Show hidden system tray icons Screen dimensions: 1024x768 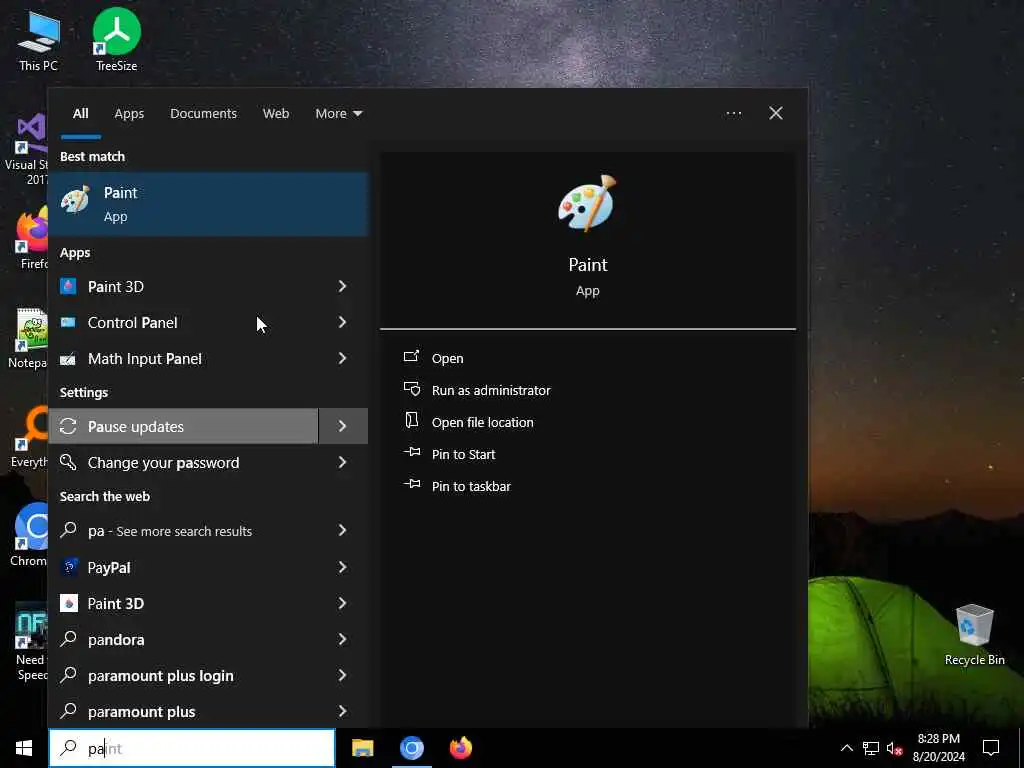[x=846, y=748]
